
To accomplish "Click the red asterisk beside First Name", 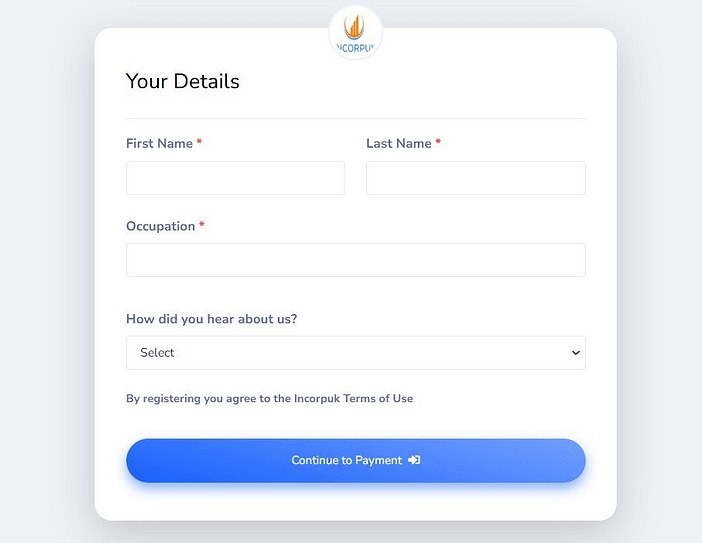I will coord(199,142).
